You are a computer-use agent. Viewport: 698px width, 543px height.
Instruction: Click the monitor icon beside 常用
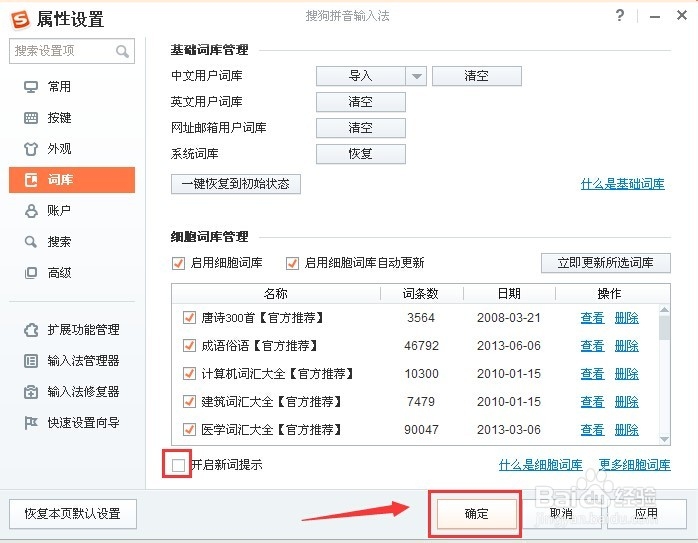pyautogui.click(x=31, y=86)
